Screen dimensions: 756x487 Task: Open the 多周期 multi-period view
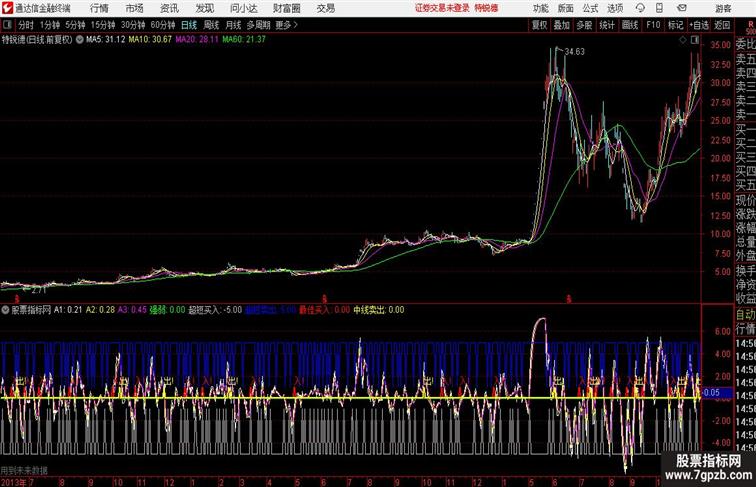[258, 25]
